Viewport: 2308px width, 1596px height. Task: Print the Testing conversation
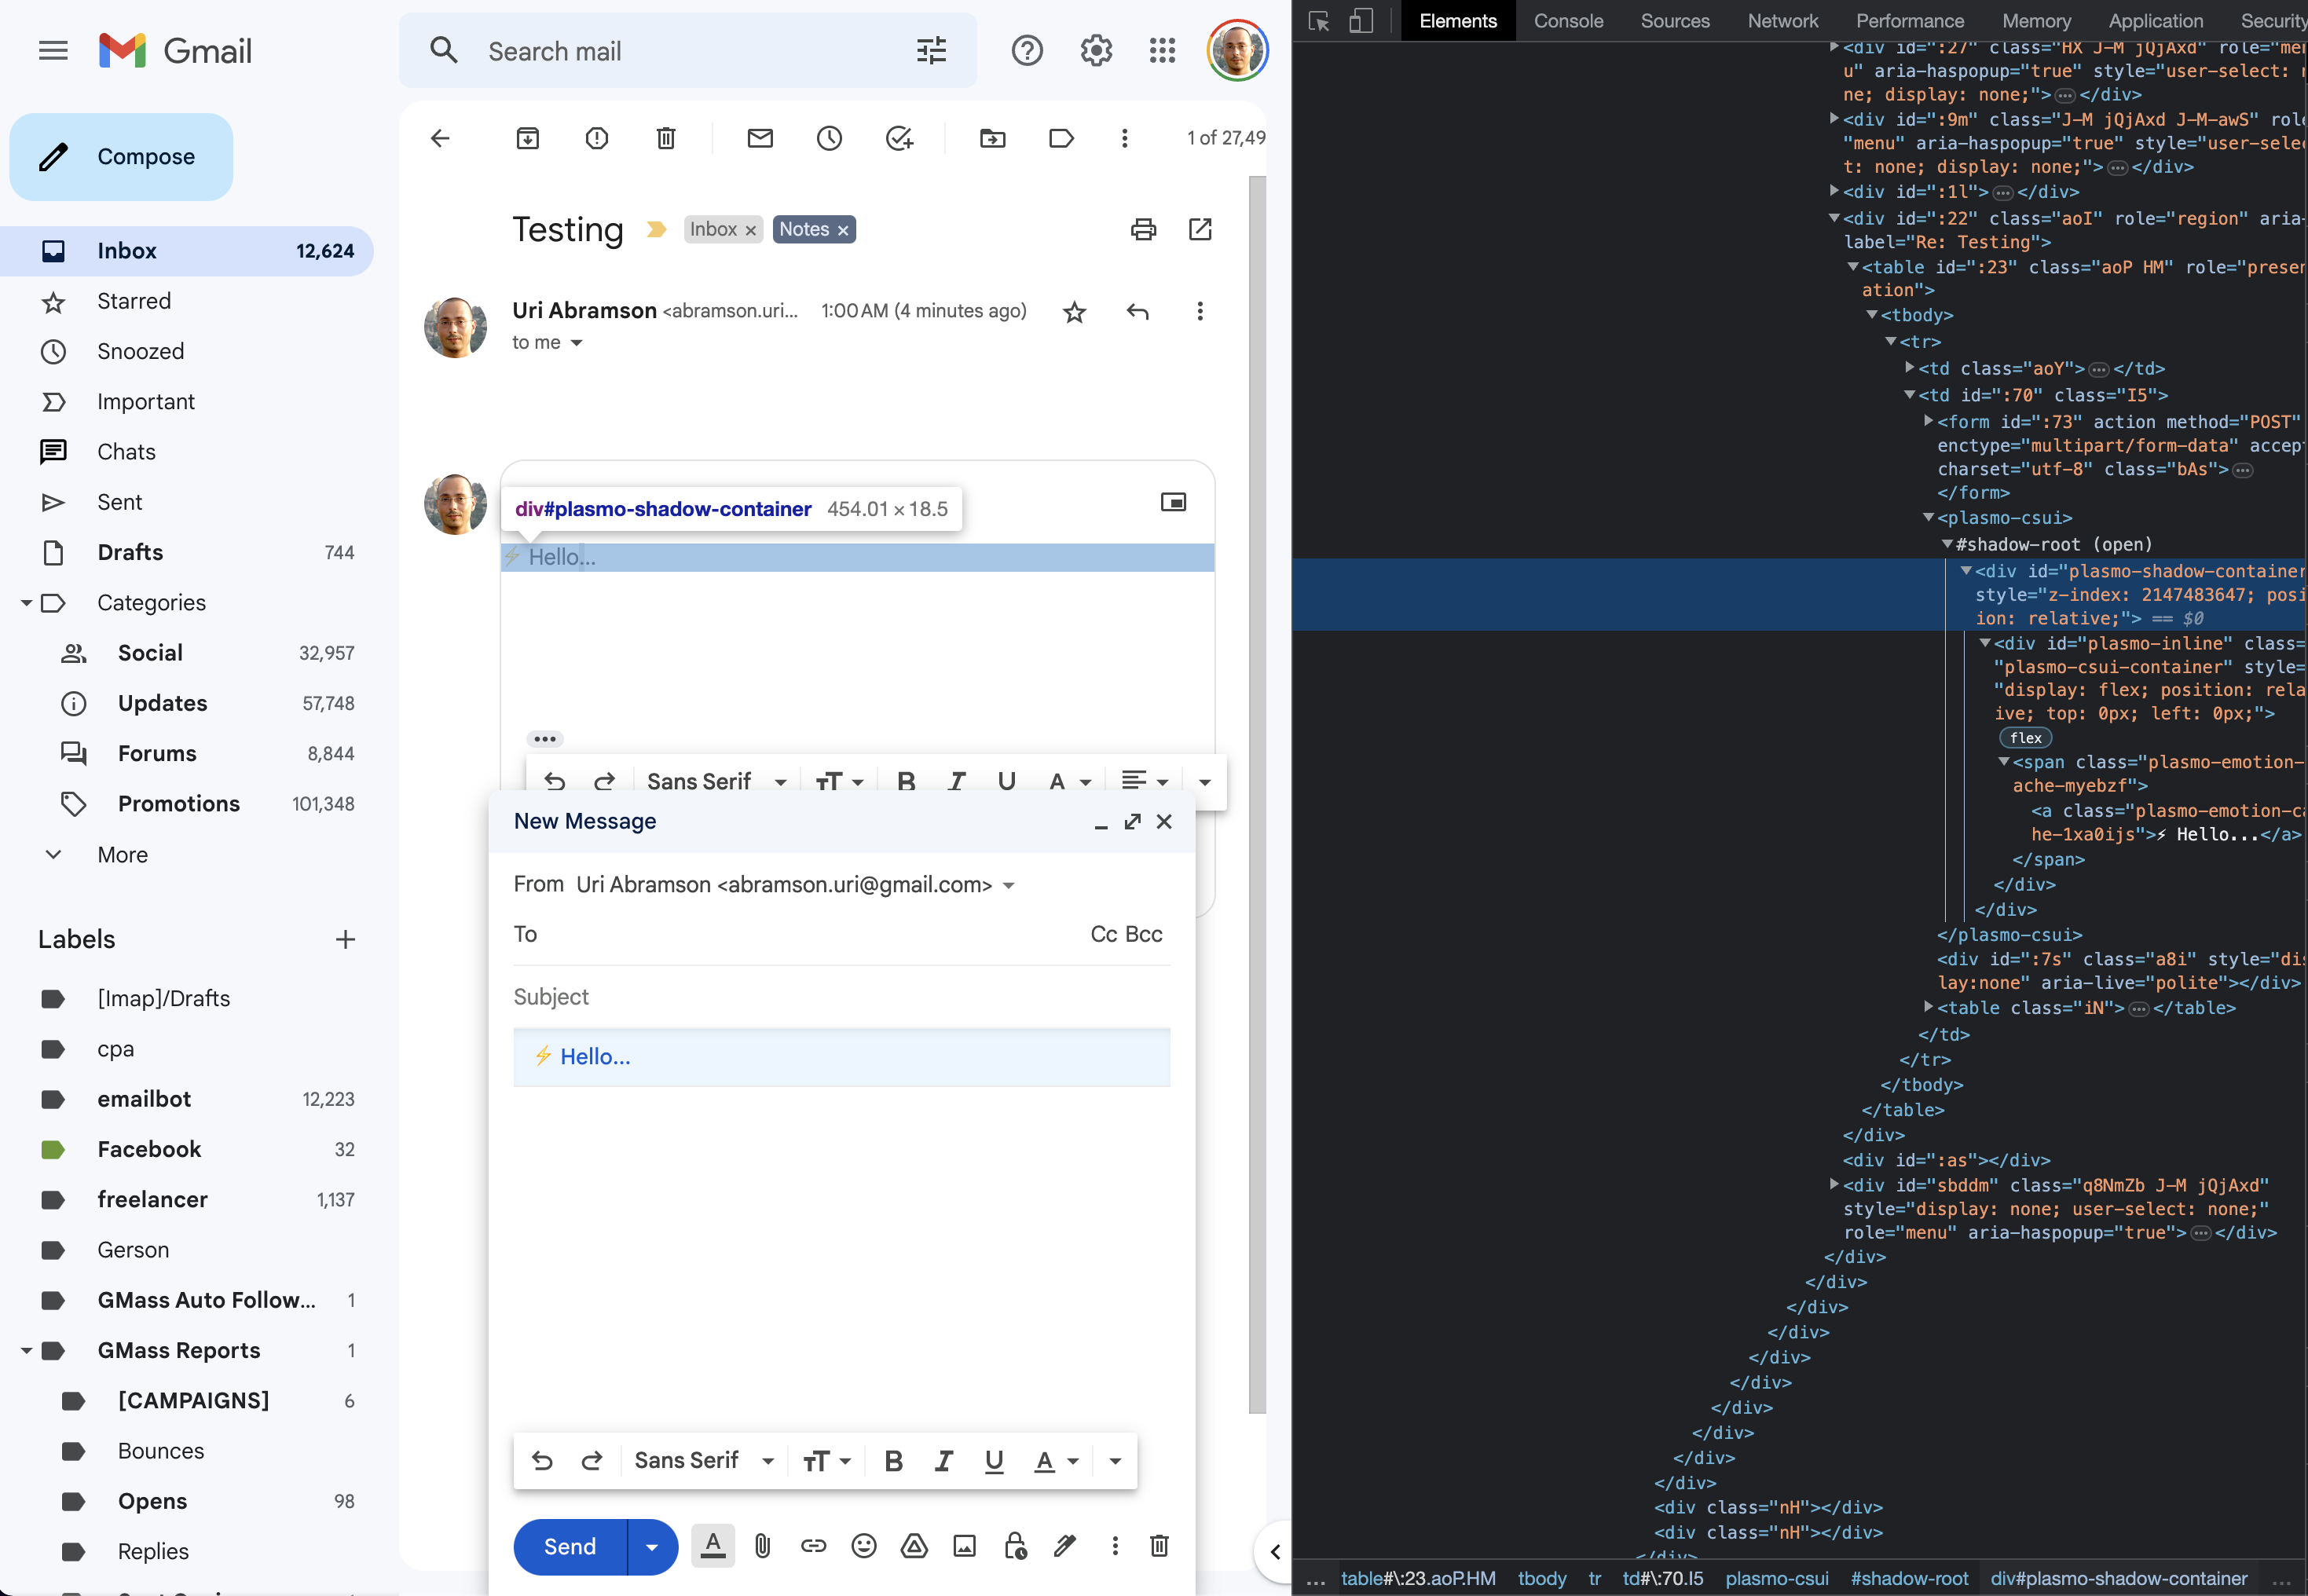tap(1143, 229)
